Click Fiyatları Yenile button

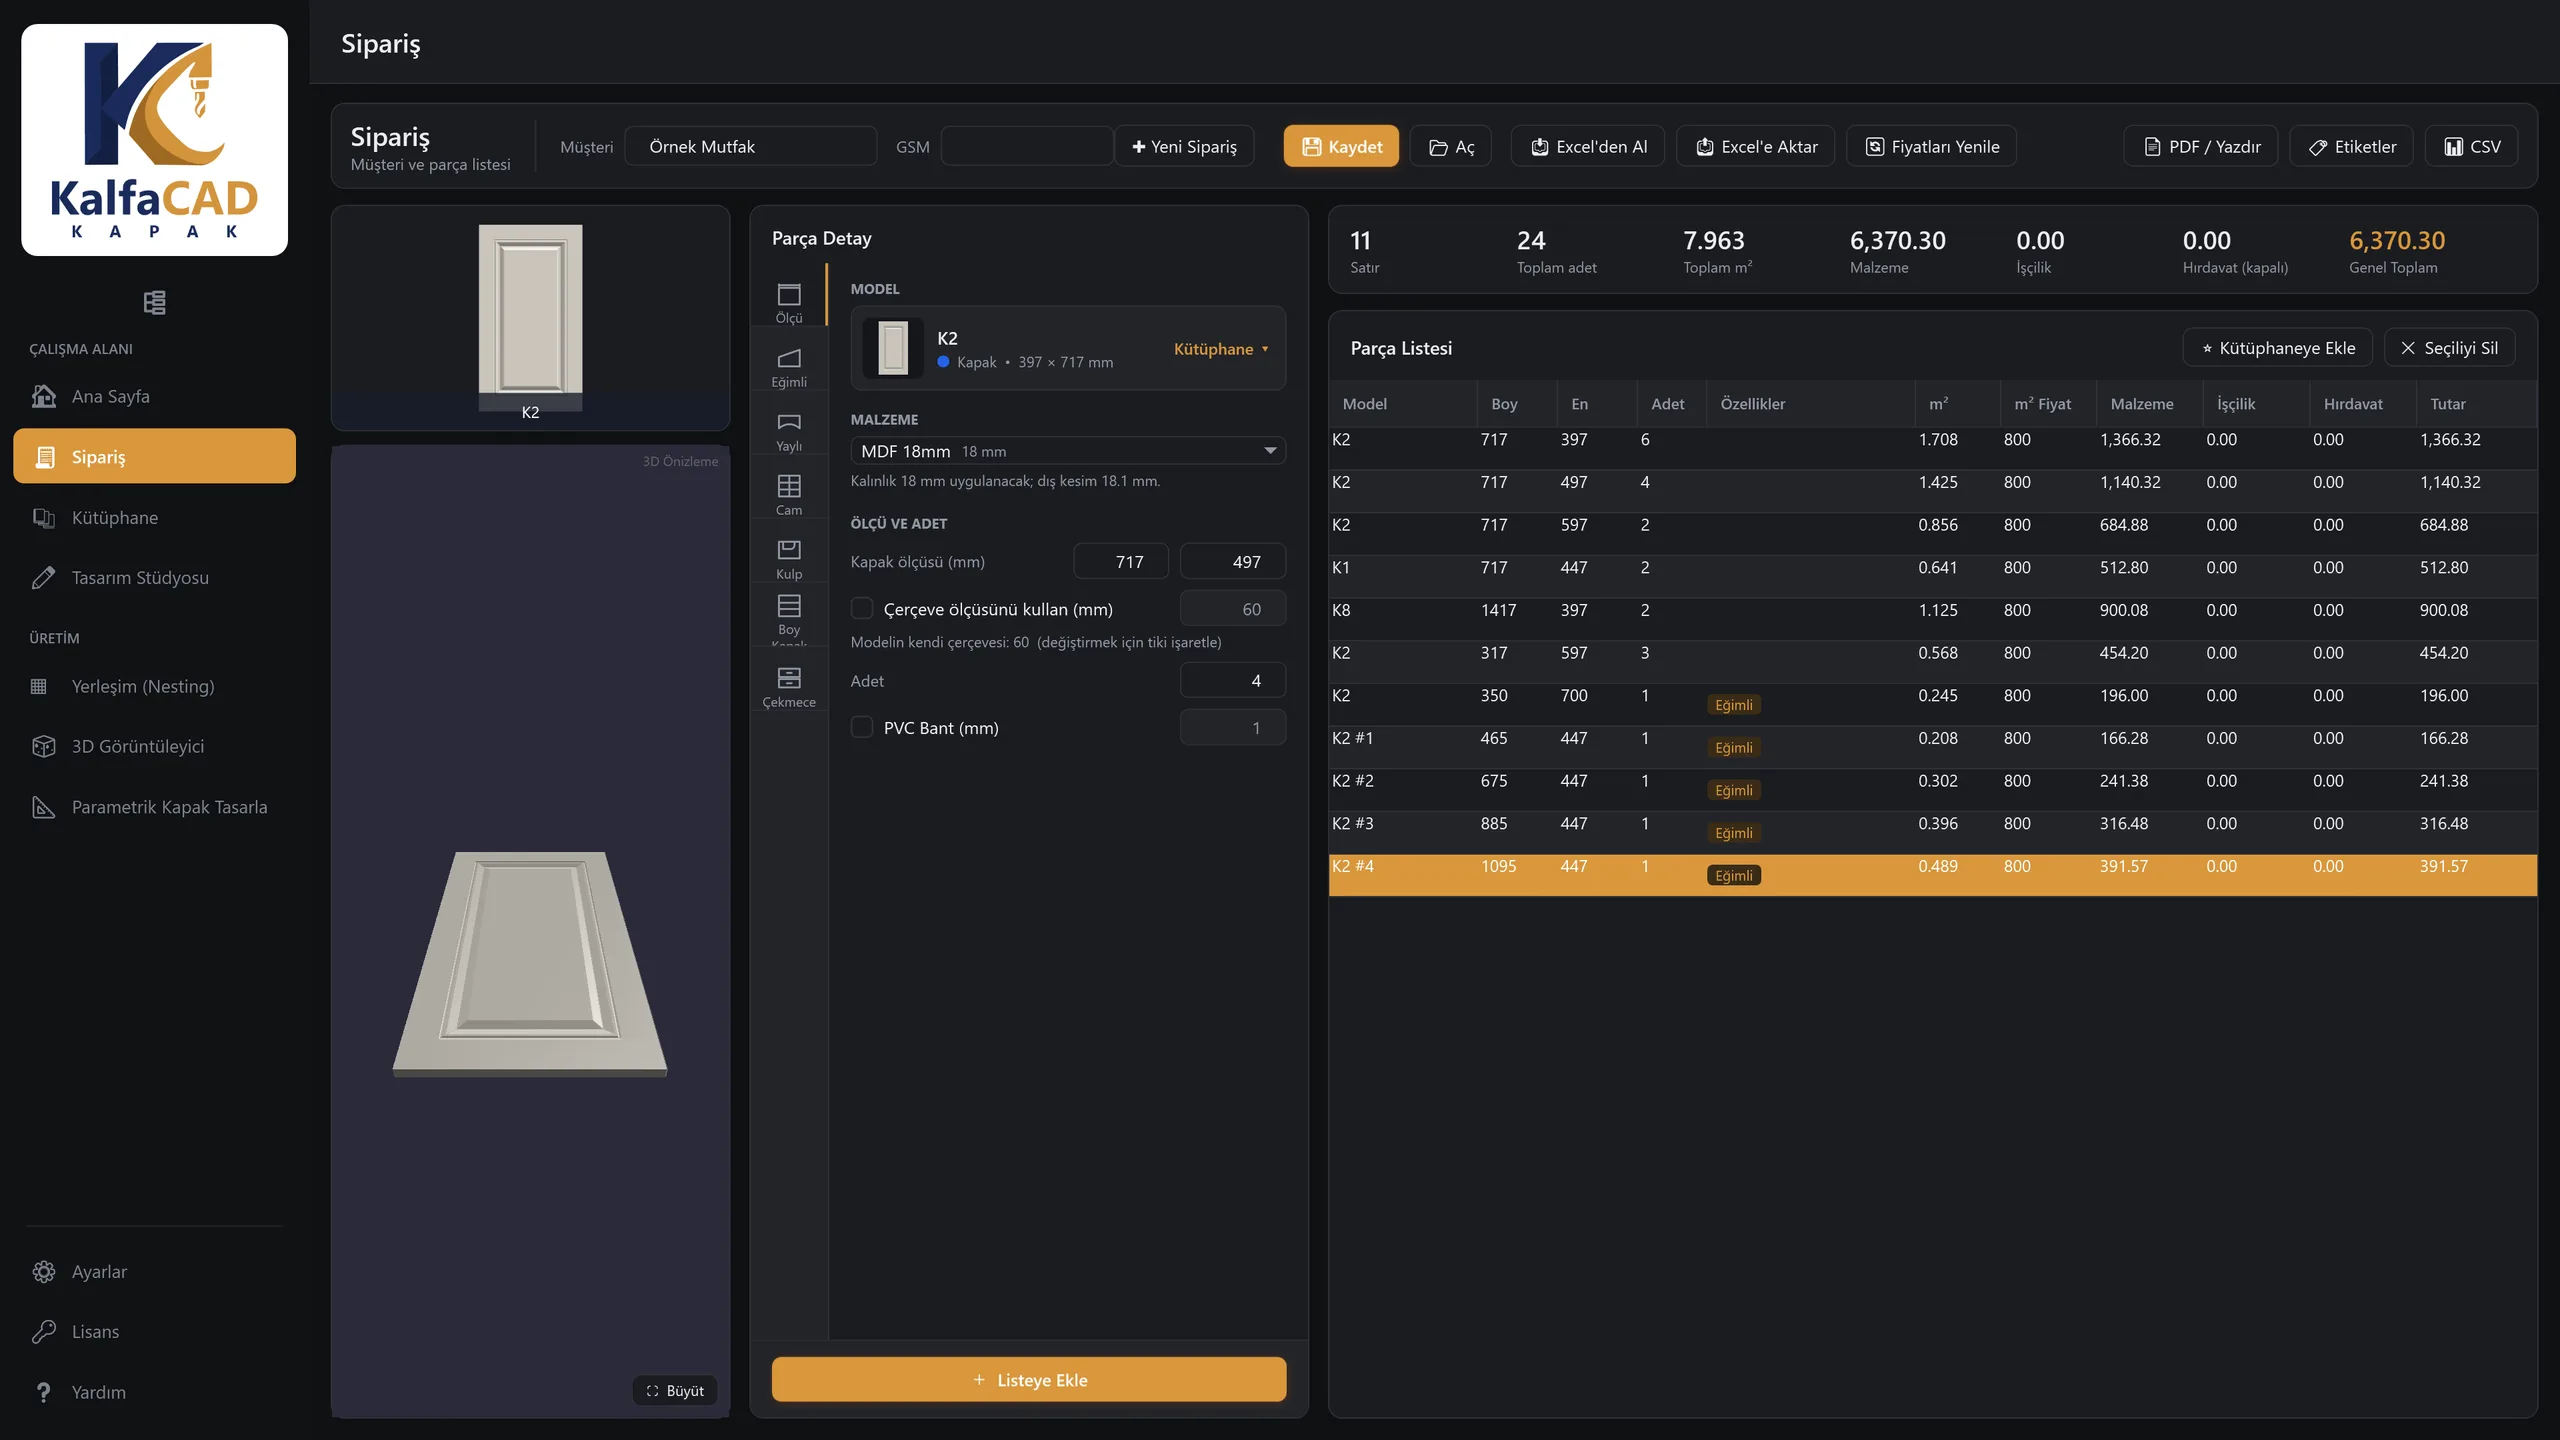(1932, 146)
